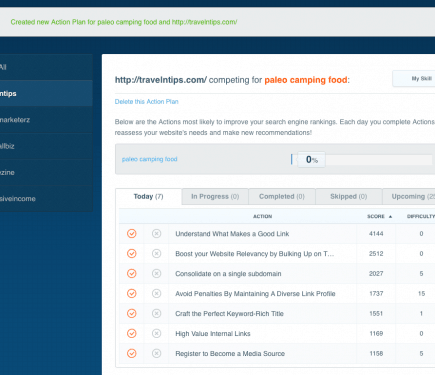Skip 'High Value Internal Links' action

coord(156,333)
